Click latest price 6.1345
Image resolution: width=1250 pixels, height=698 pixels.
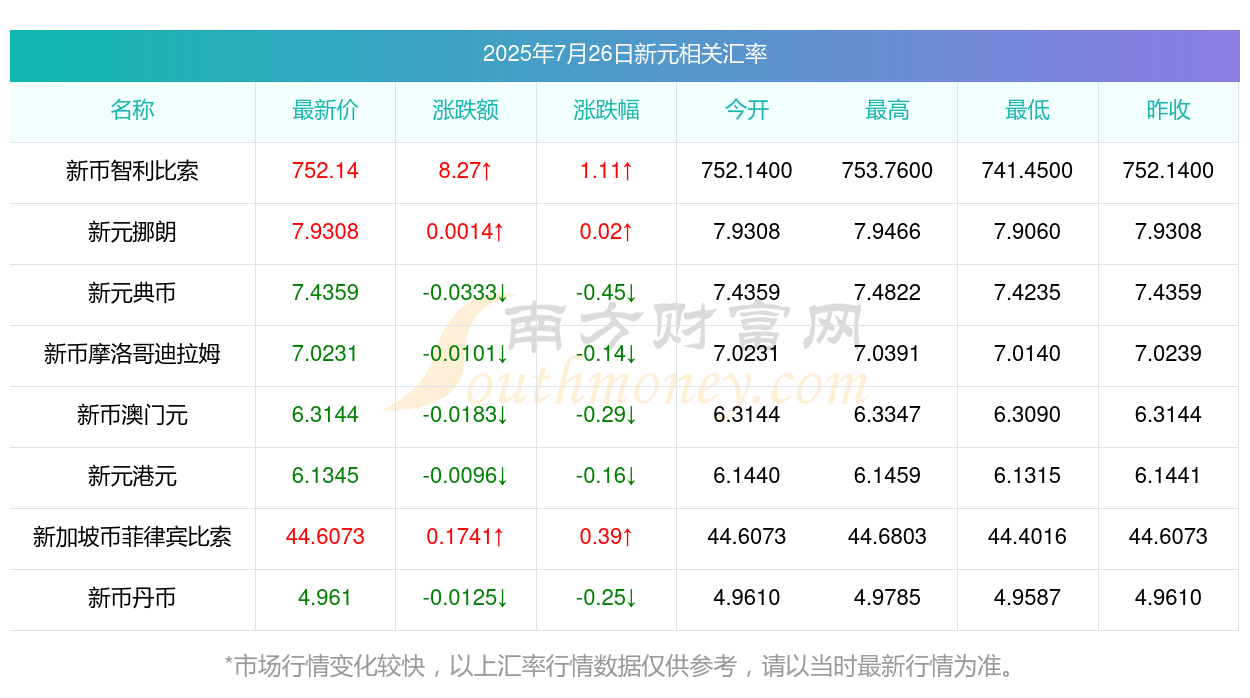[325, 476]
